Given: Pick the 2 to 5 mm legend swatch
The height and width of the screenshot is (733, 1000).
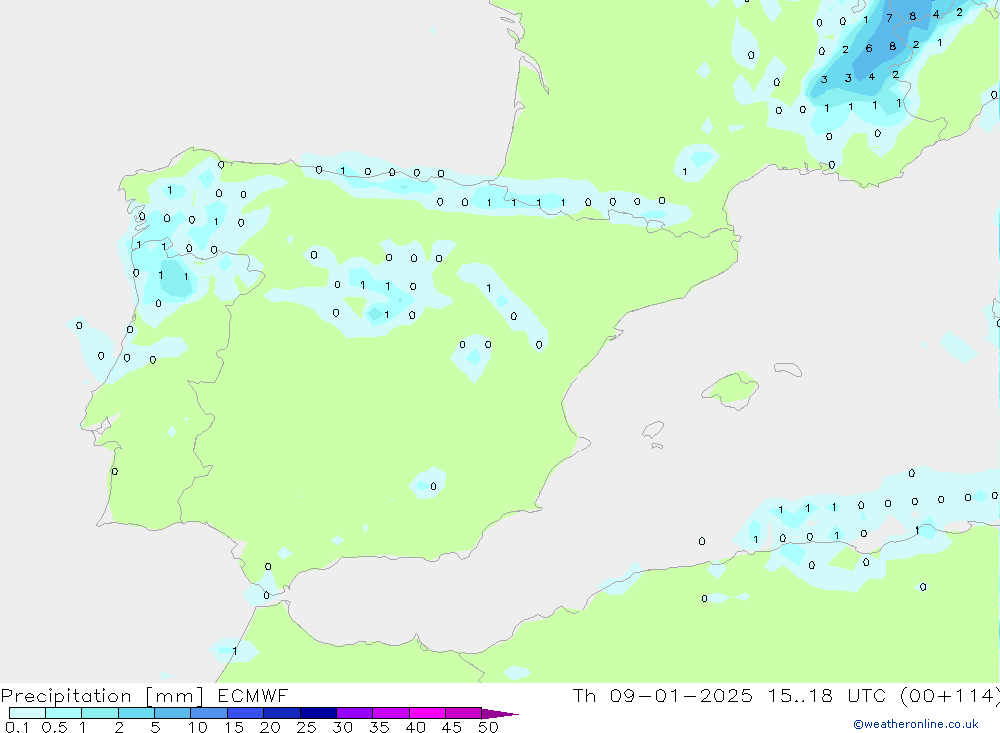Looking at the screenshot, I should (x=136, y=713).
